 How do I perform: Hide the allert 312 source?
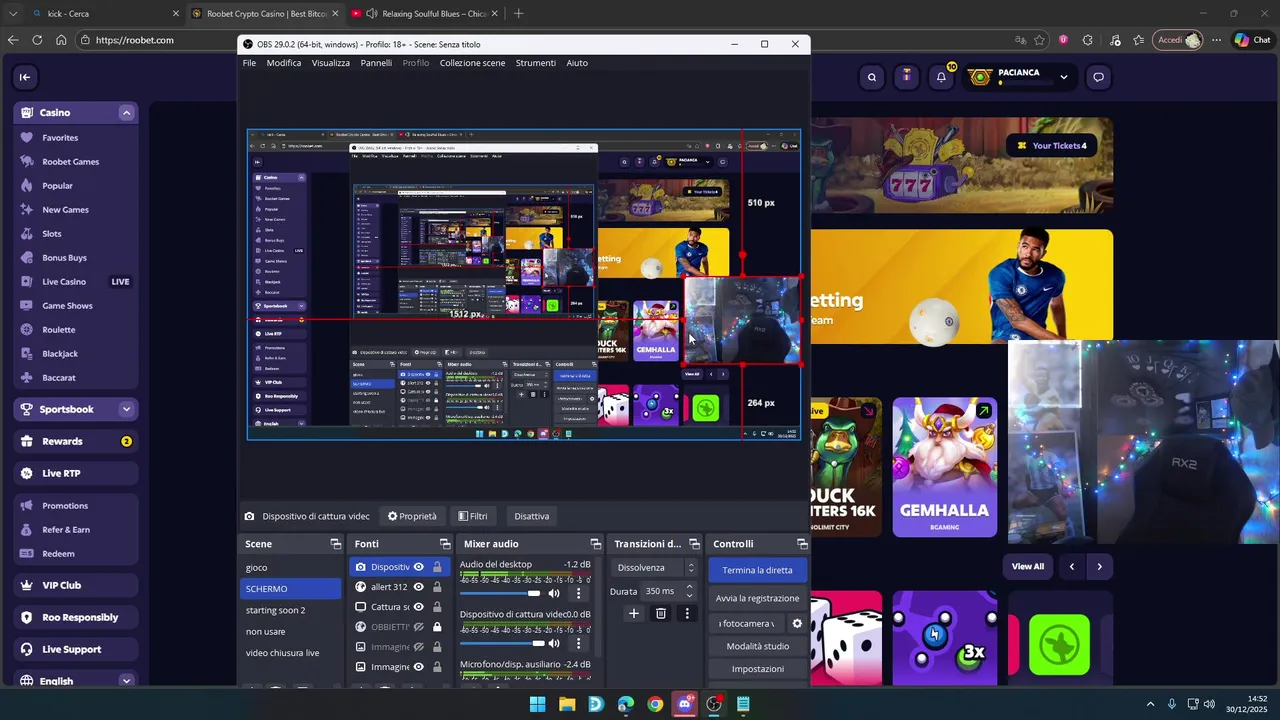pyautogui.click(x=418, y=587)
